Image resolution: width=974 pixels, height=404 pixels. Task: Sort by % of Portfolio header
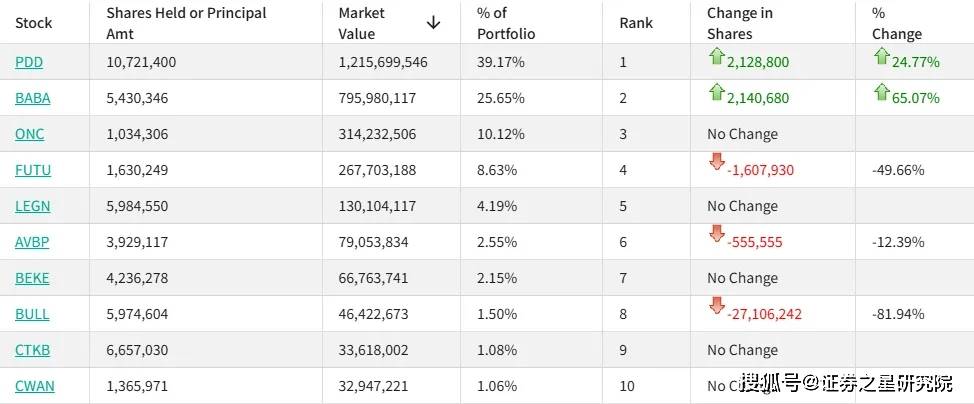coord(506,23)
